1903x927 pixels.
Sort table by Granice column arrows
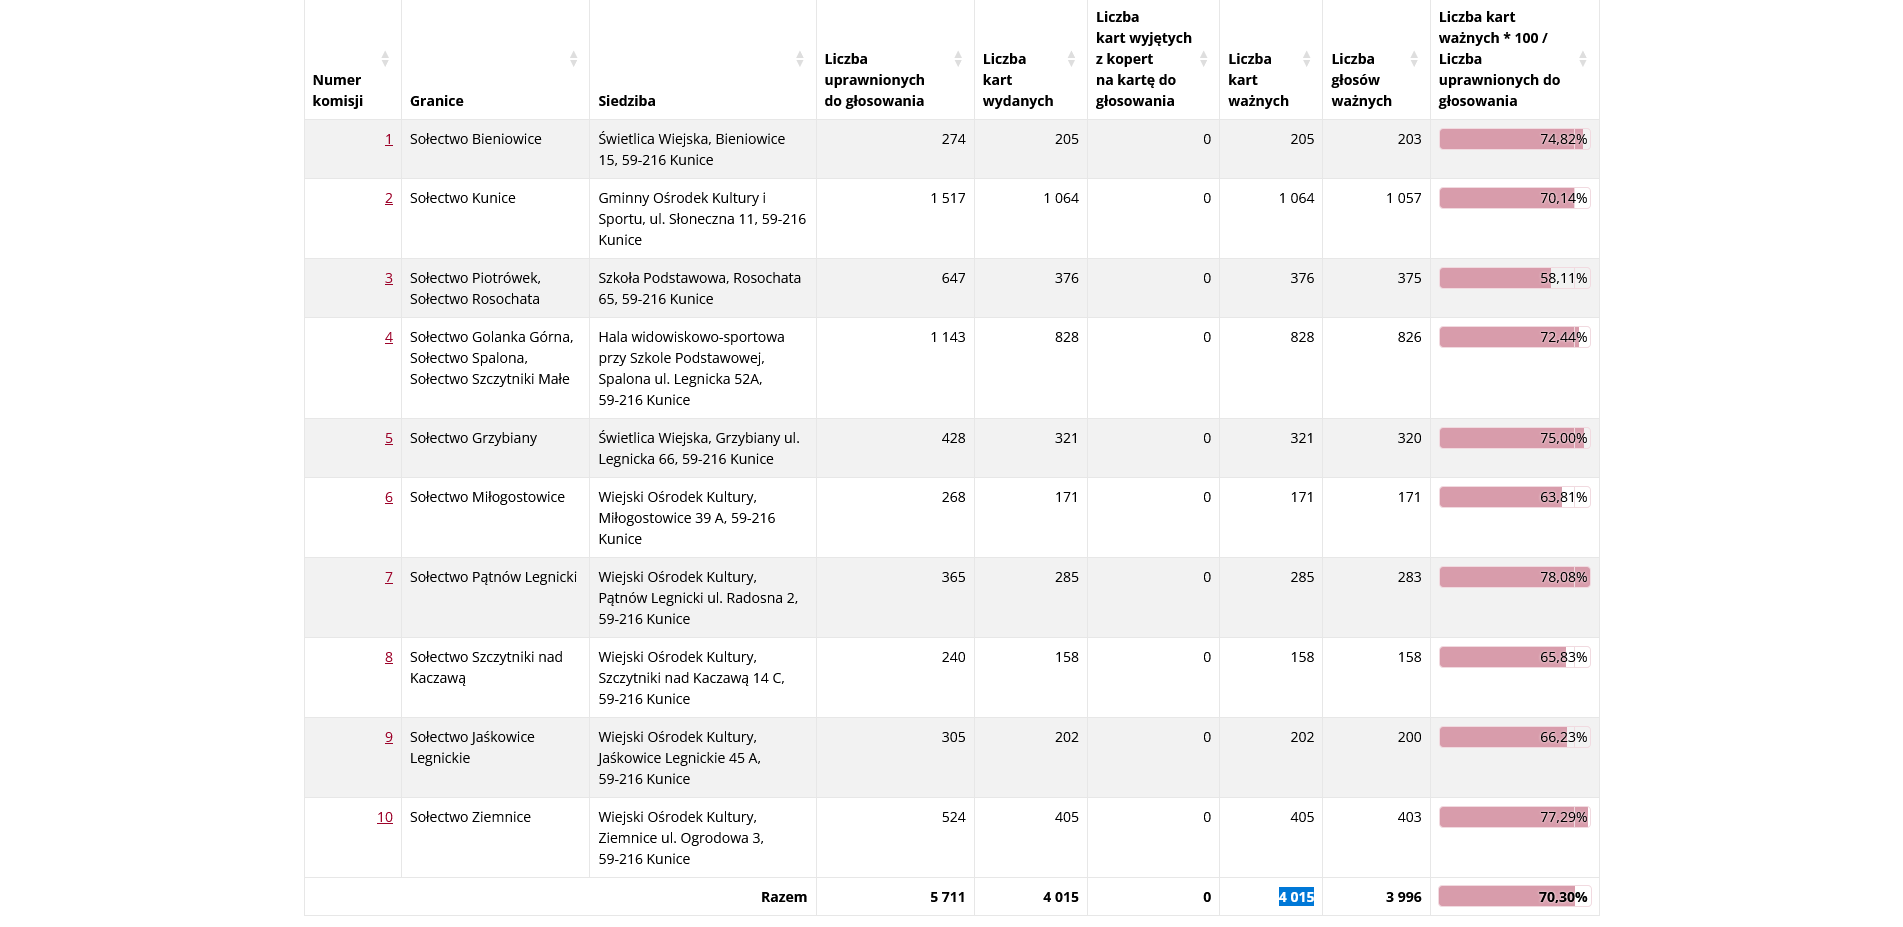click(x=573, y=59)
